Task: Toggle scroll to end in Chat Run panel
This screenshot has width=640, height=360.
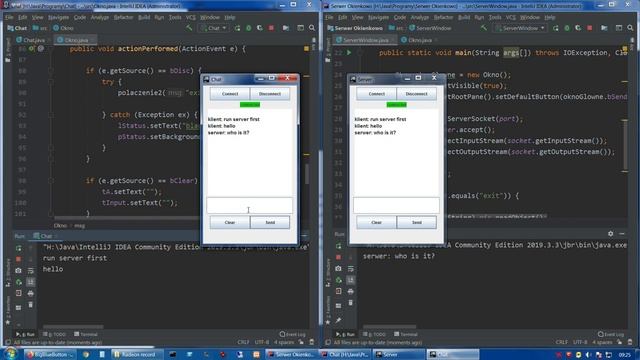Action: 31,282
